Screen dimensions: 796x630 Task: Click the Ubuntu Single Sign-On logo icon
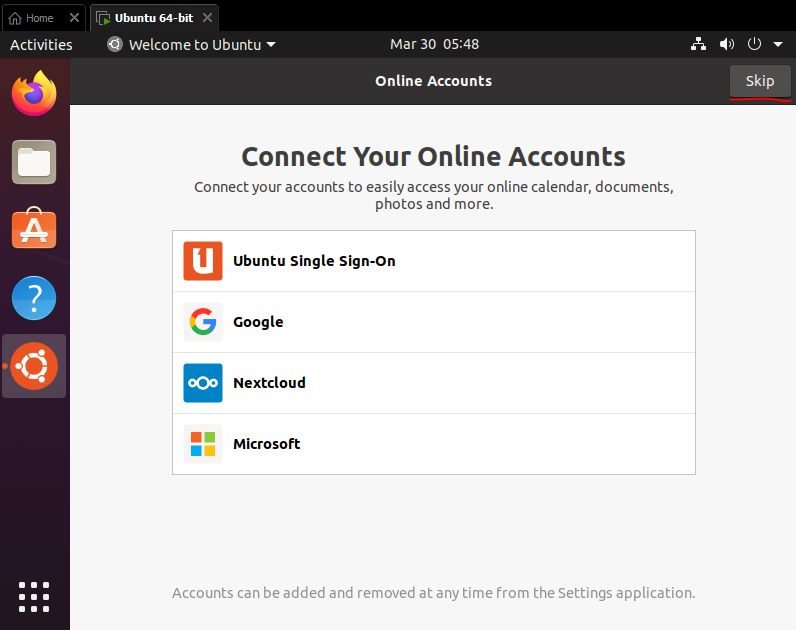203,261
